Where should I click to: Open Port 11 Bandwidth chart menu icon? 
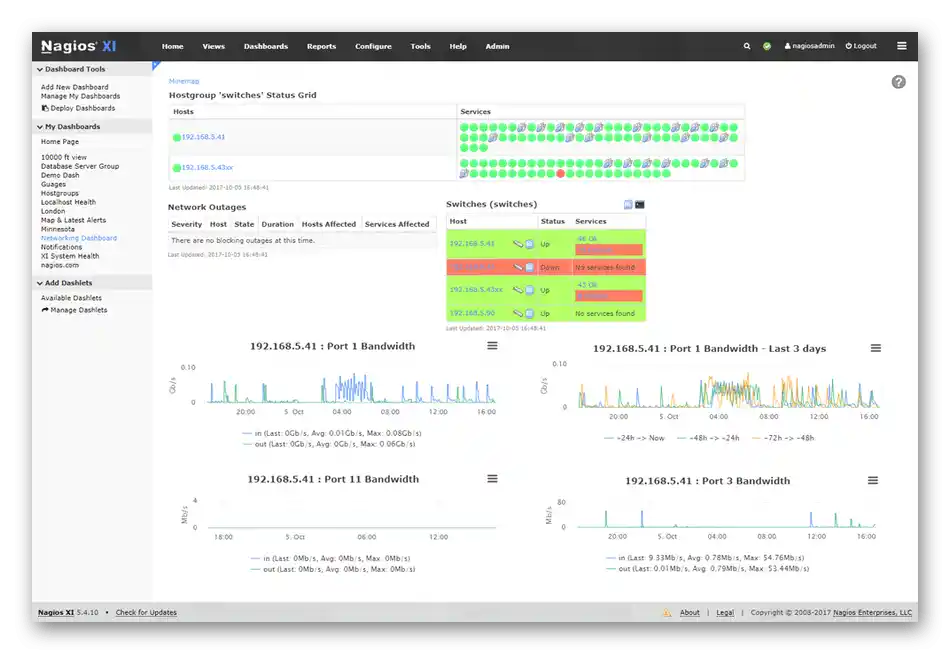[493, 478]
